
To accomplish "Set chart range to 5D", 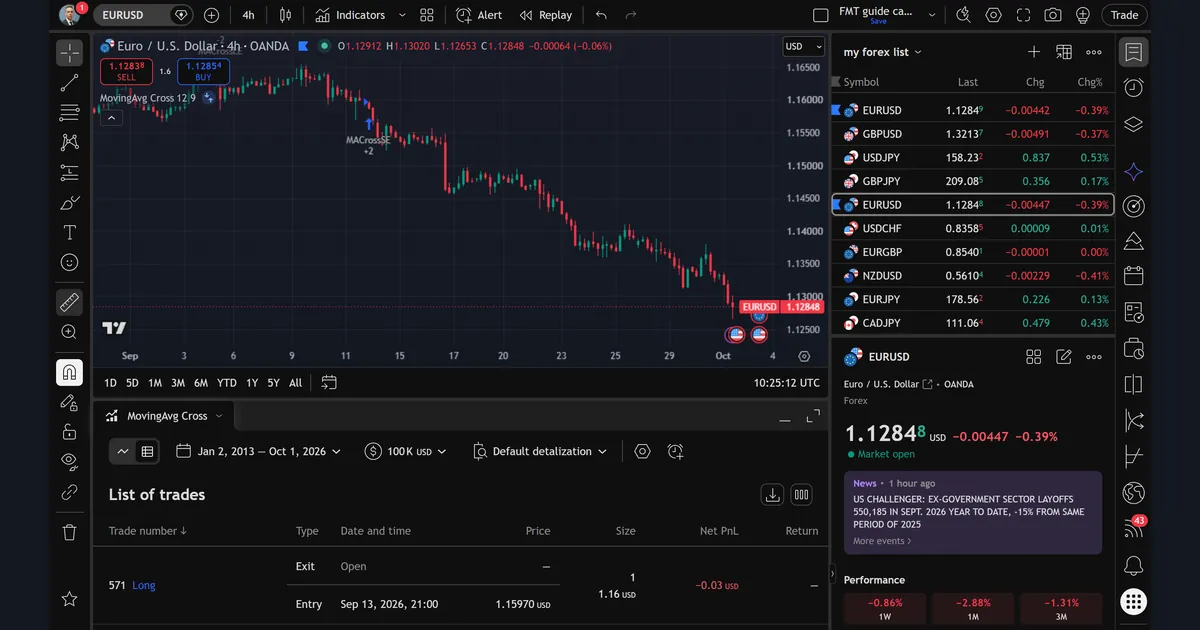I will pyautogui.click(x=132, y=382).
